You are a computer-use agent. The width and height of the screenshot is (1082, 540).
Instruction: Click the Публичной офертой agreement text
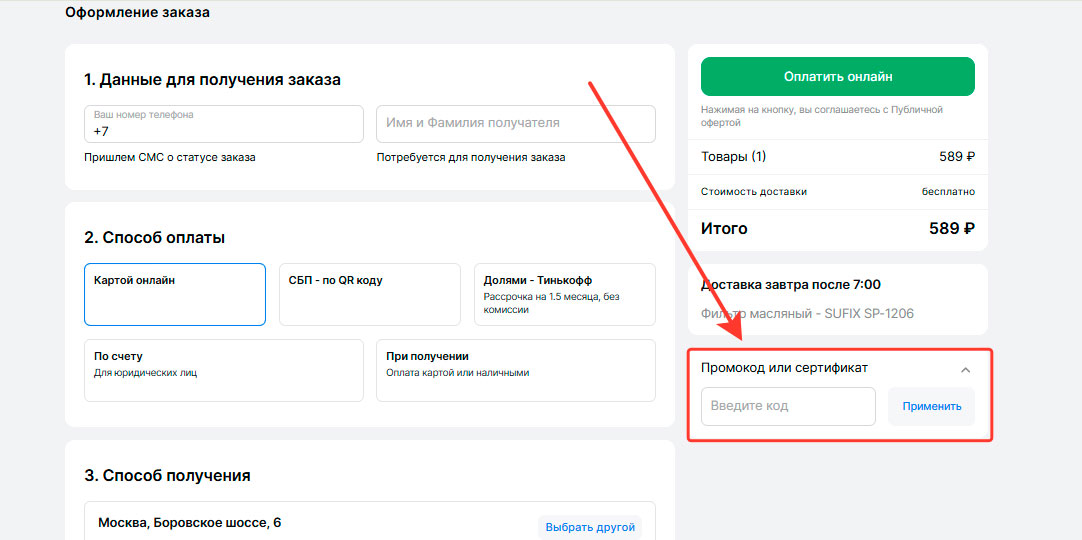[823, 117]
